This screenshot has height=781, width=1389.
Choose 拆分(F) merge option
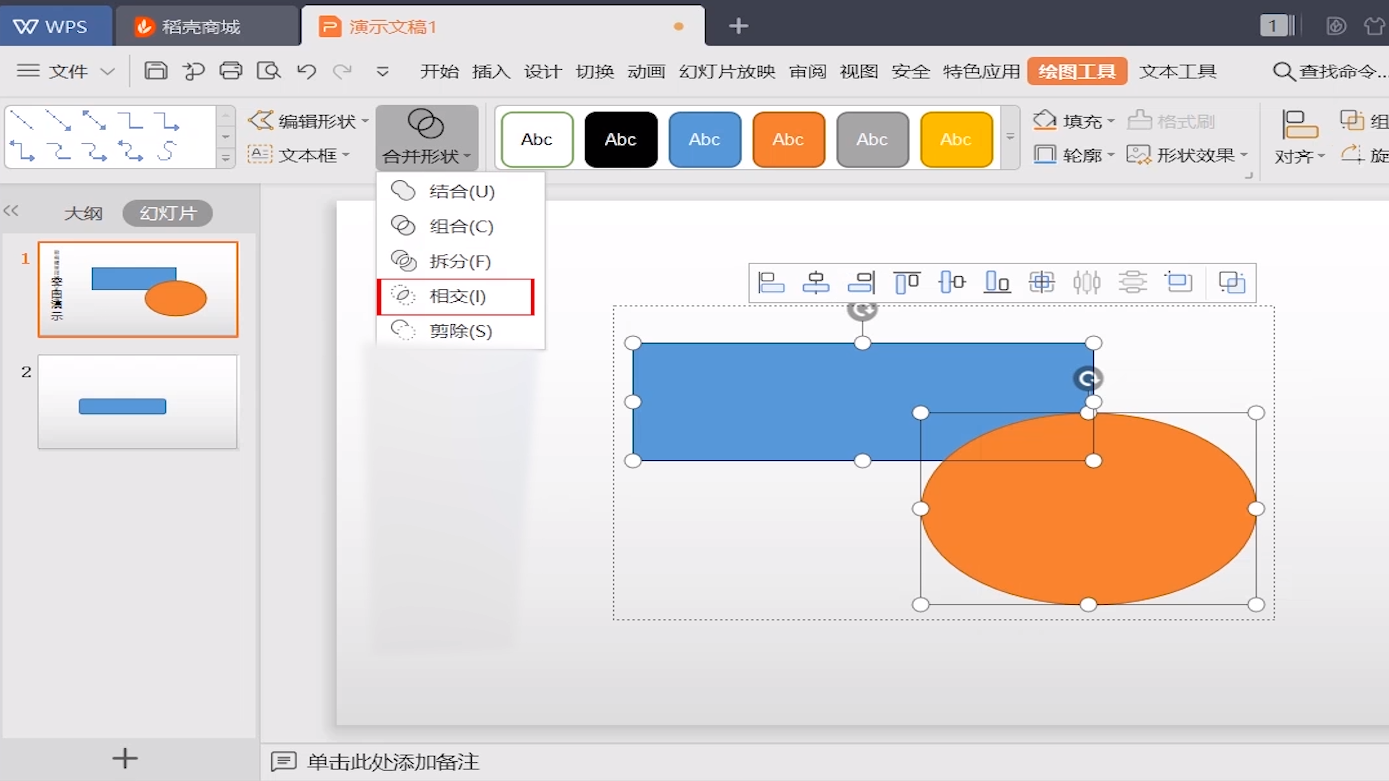(x=461, y=261)
